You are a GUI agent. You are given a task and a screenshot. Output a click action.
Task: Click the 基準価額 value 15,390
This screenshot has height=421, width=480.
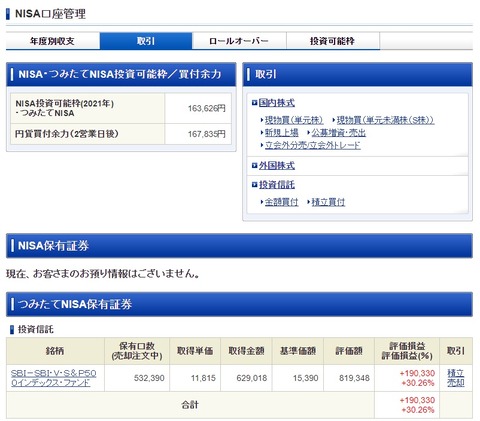306,378
